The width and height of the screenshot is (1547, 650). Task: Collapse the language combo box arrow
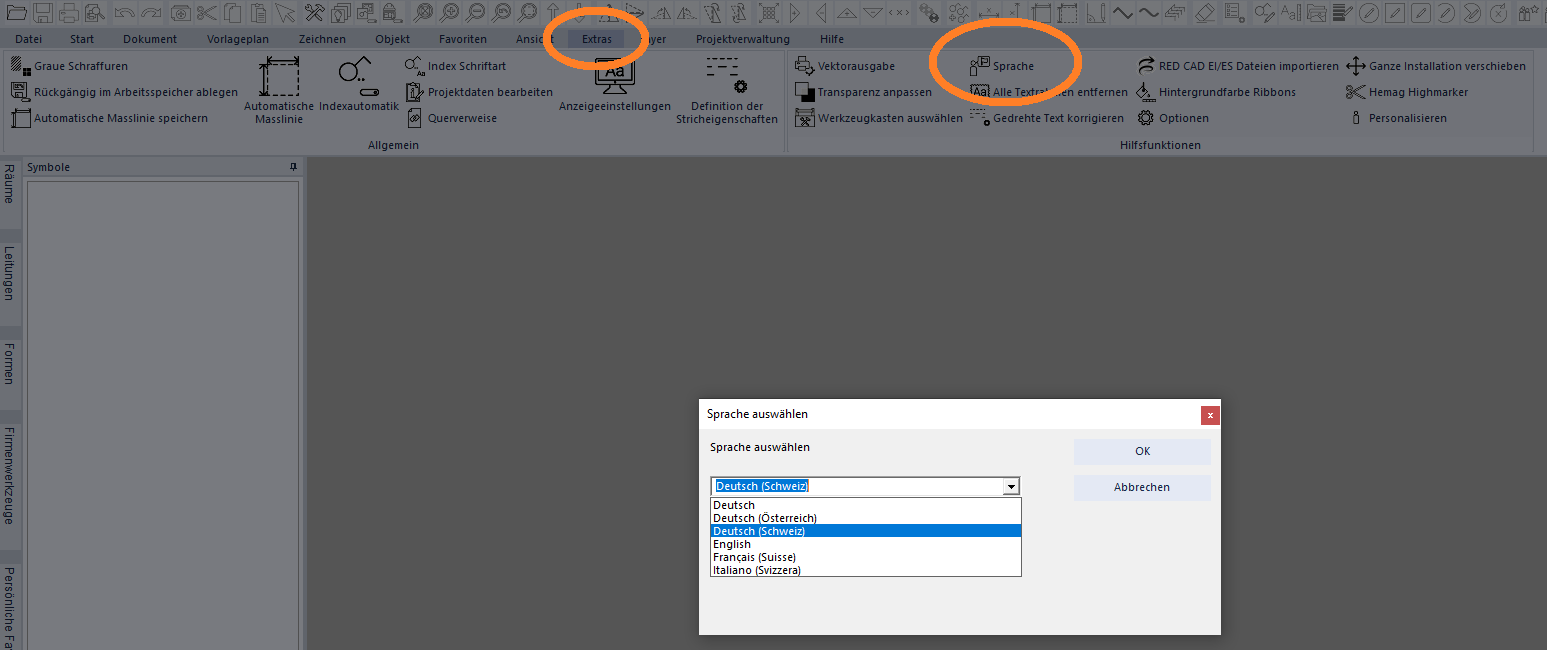[x=1011, y=487]
